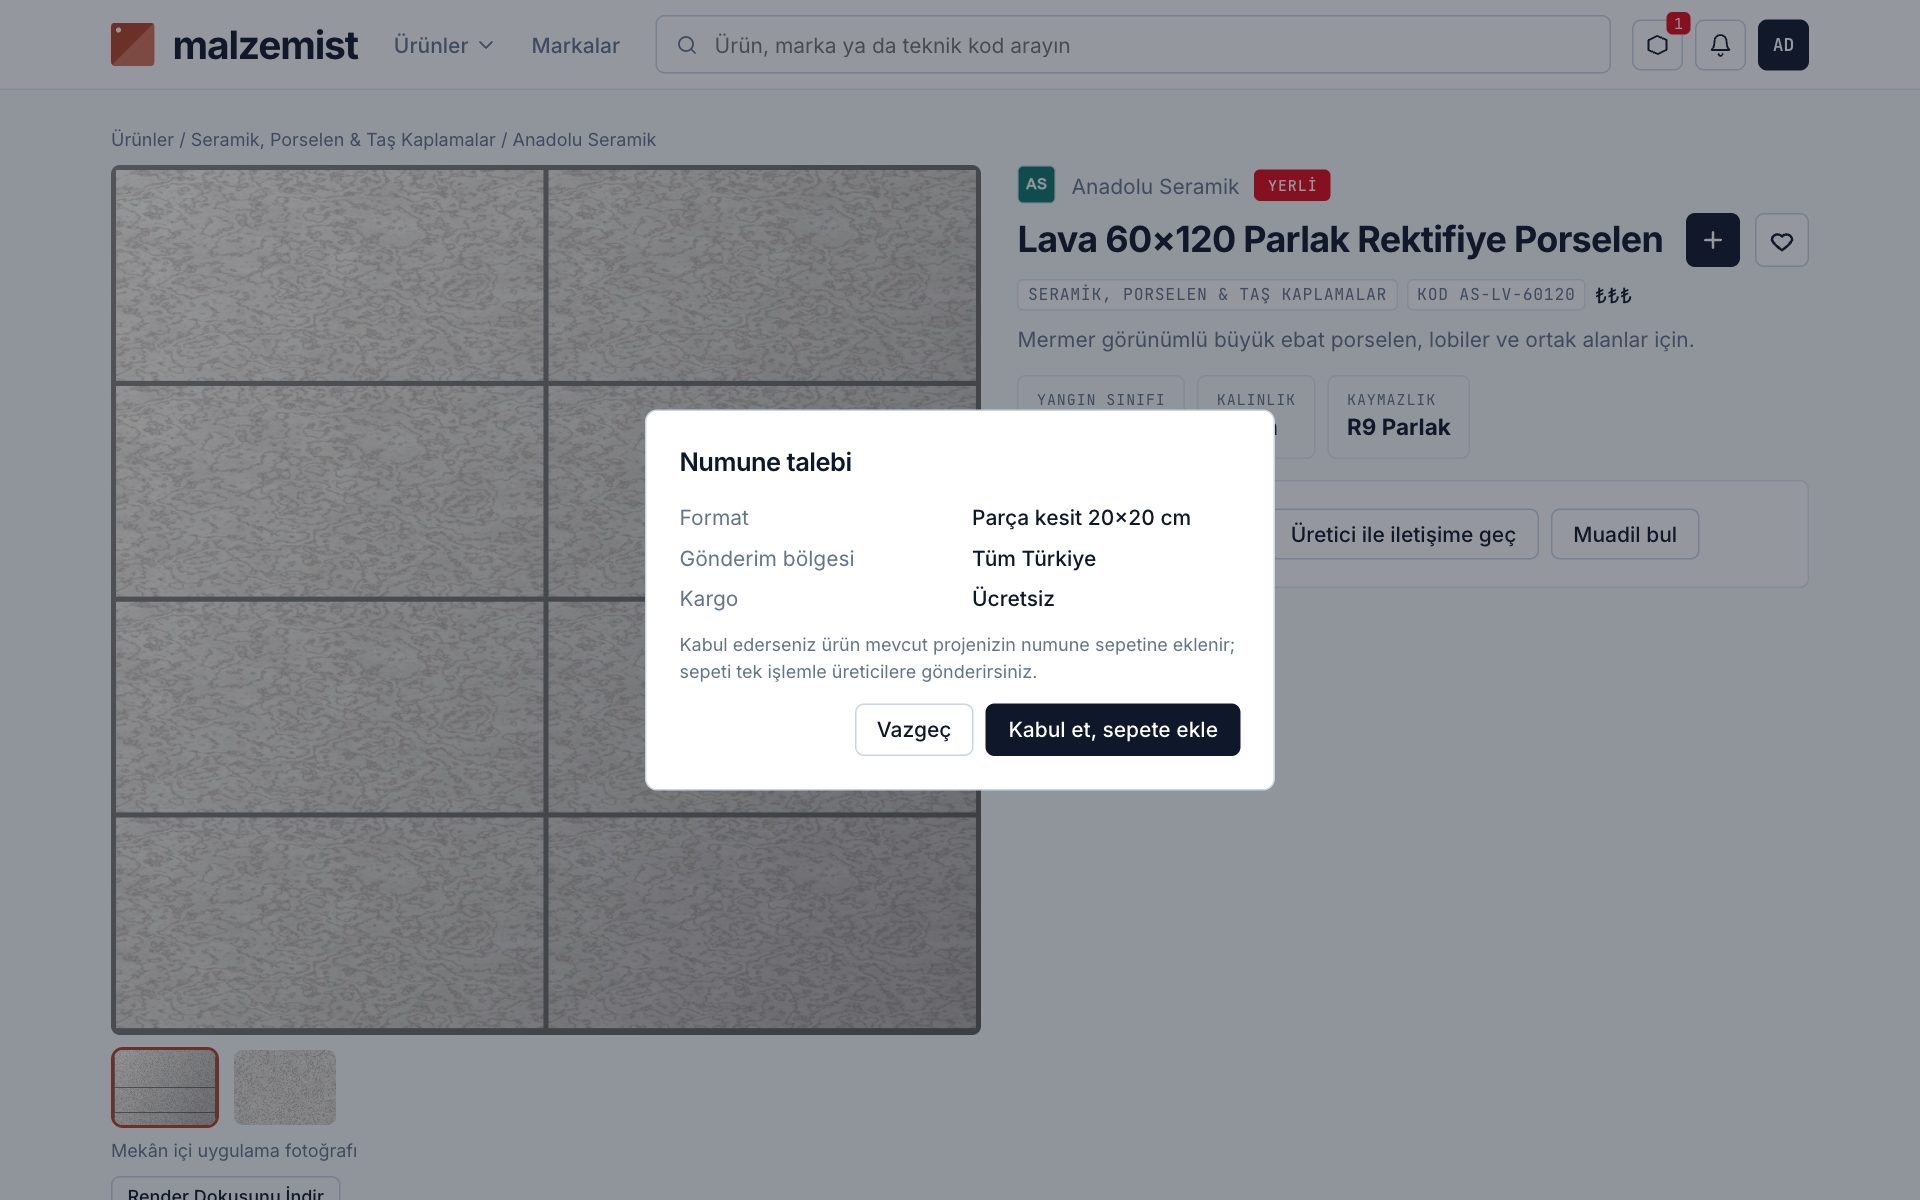Open Anadolu Seramik breadcrumb link
The height and width of the screenshot is (1200, 1920).
(x=584, y=140)
